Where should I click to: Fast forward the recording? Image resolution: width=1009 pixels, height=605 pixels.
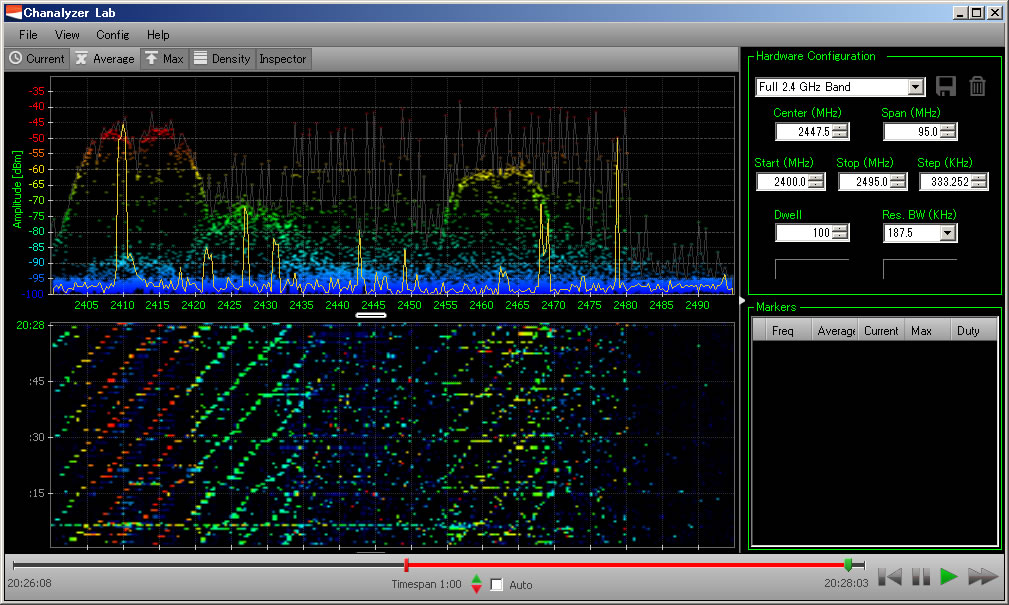coord(983,577)
